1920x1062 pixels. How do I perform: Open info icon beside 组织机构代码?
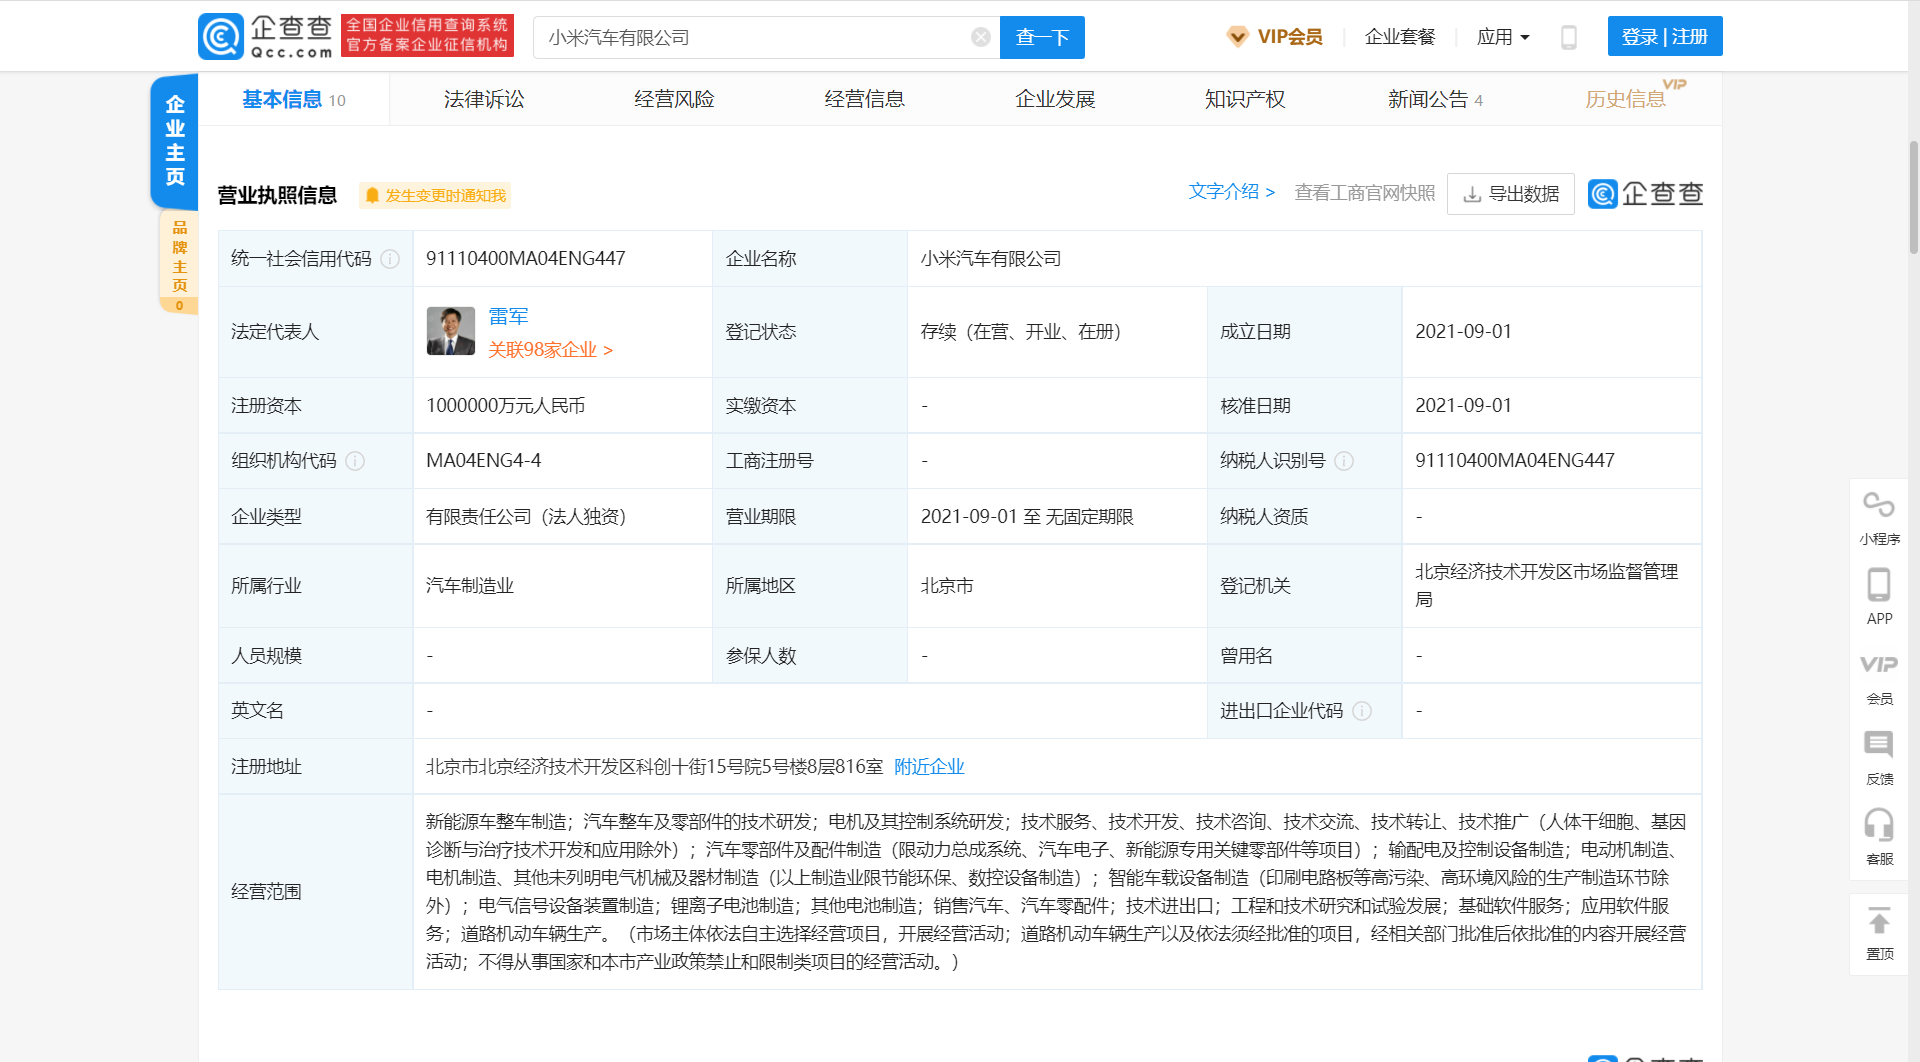[x=355, y=461]
